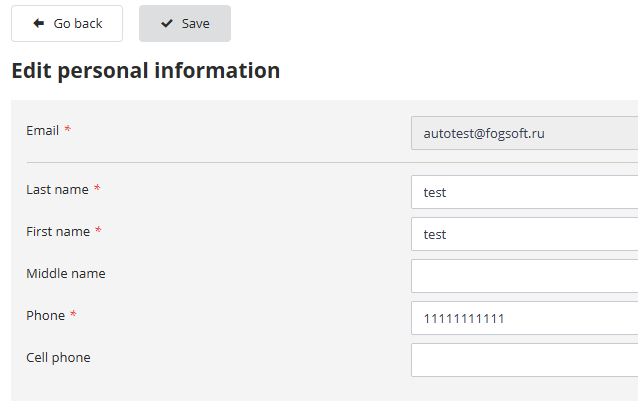The height and width of the screenshot is (404, 638).
Task: Click the checkmark icon in Save
Action: pos(167,24)
